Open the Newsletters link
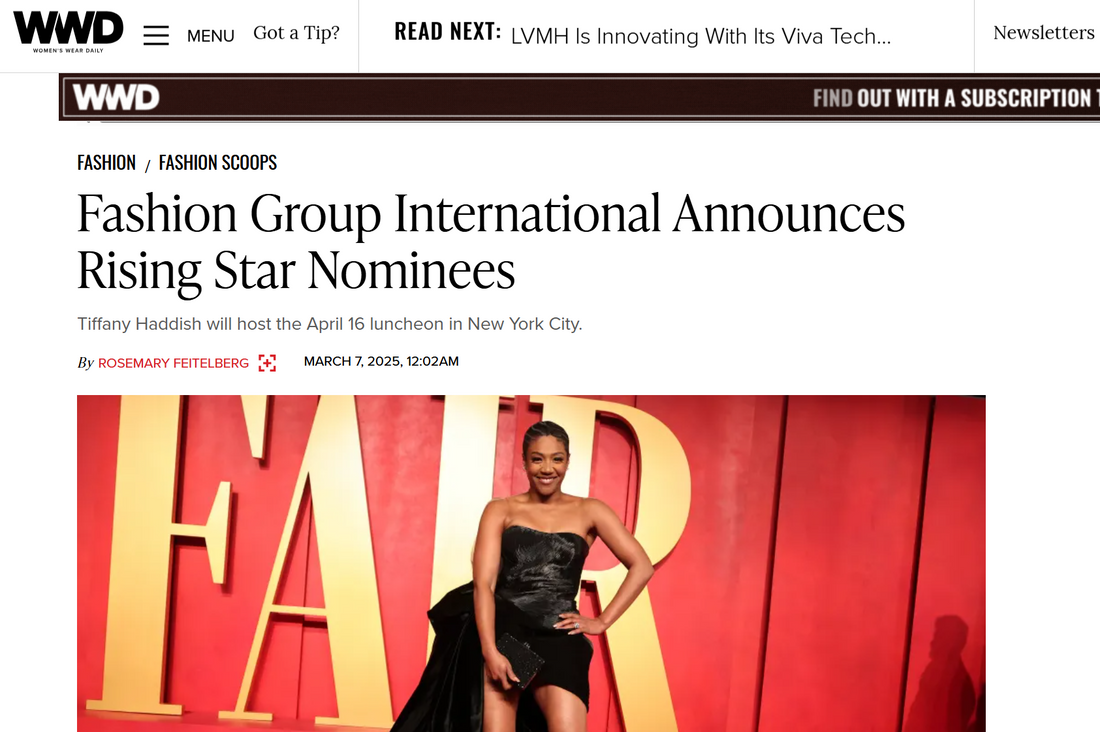This screenshot has height=732, width=1100. (1043, 33)
